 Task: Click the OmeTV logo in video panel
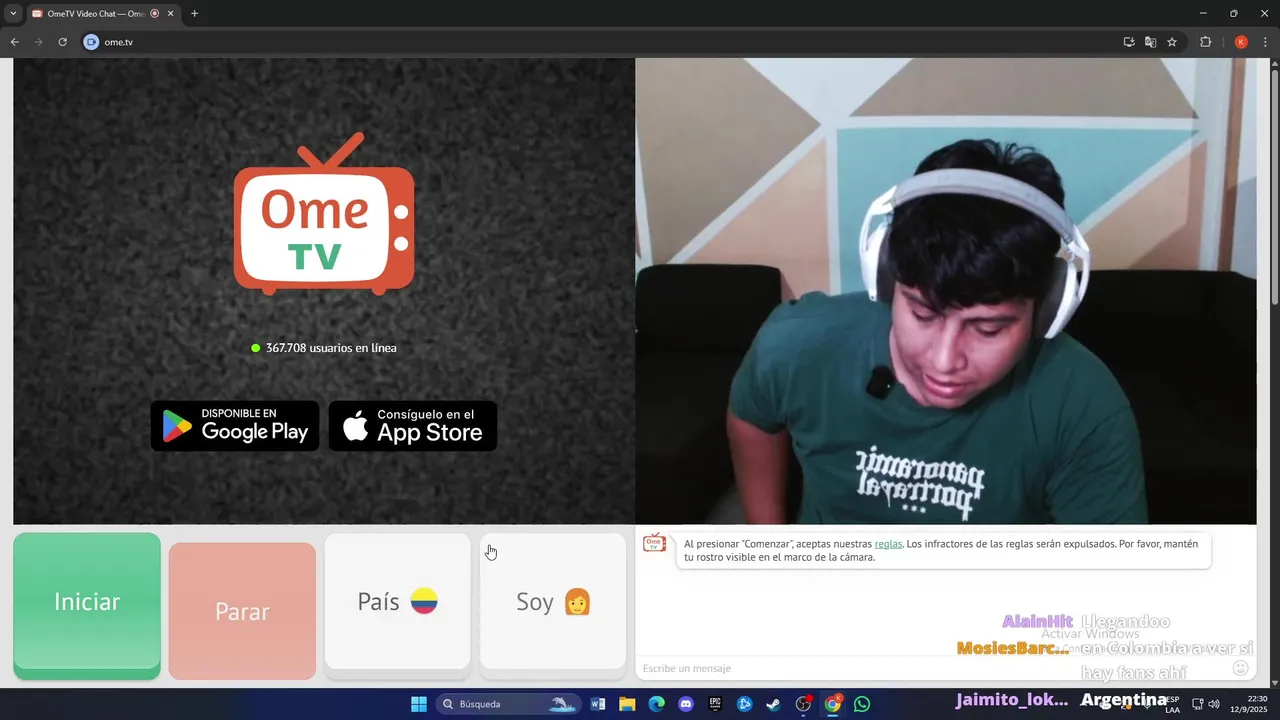324,214
